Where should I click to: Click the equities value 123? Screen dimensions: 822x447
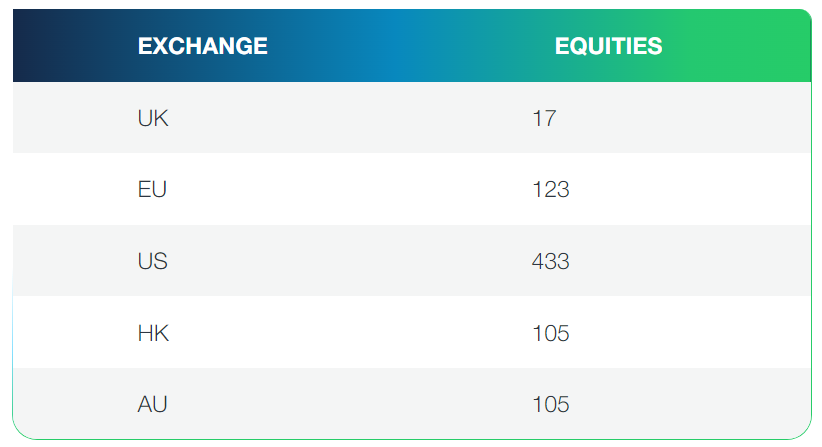coord(551,189)
